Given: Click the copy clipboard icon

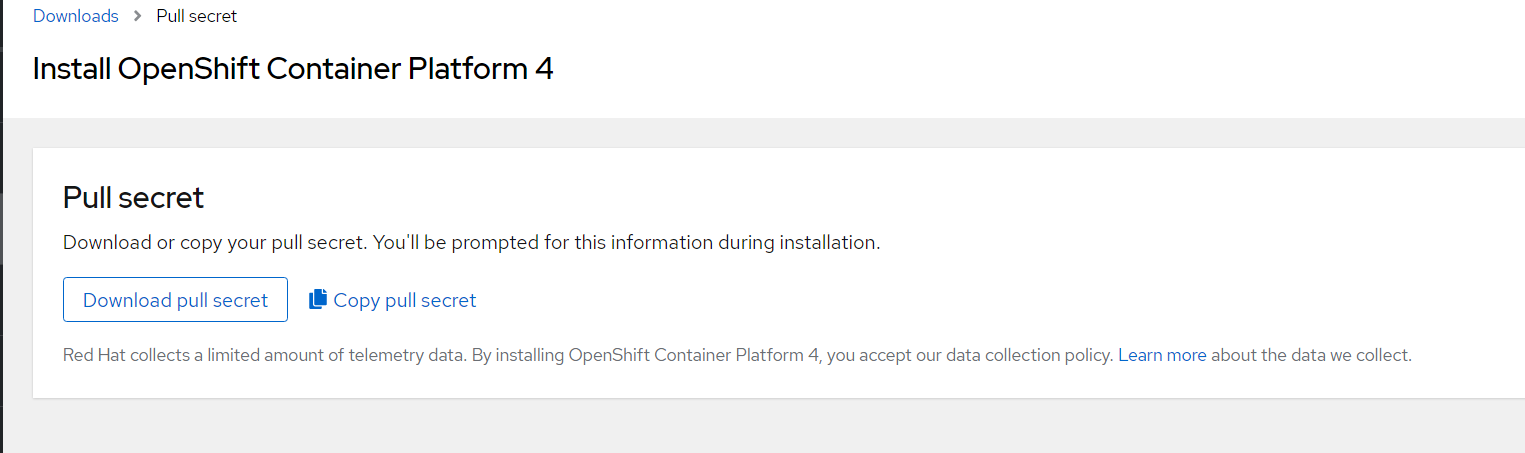Looking at the screenshot, I should point(318,300).
